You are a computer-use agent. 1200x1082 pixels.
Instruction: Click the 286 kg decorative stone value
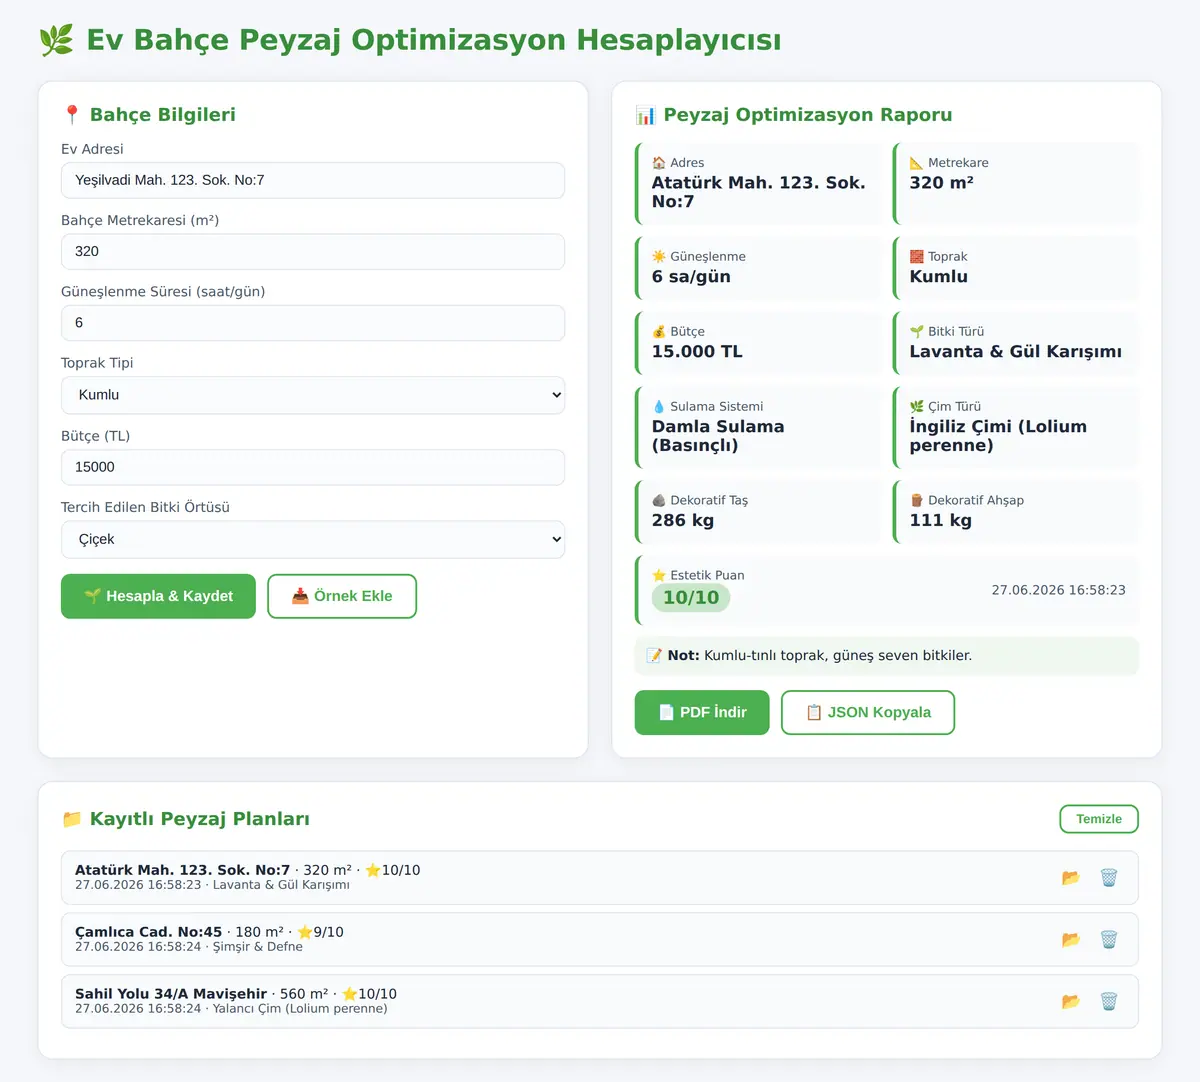(683, 521)
